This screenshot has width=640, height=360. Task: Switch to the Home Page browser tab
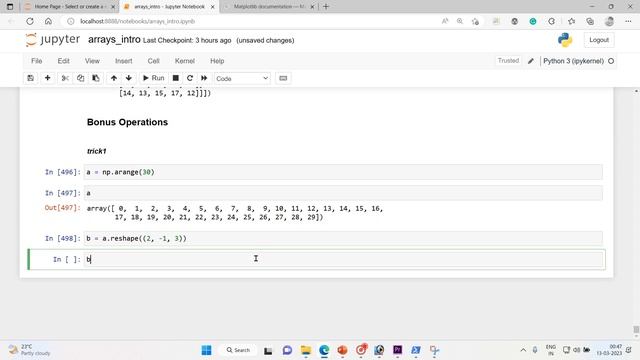tap(69, 7)
